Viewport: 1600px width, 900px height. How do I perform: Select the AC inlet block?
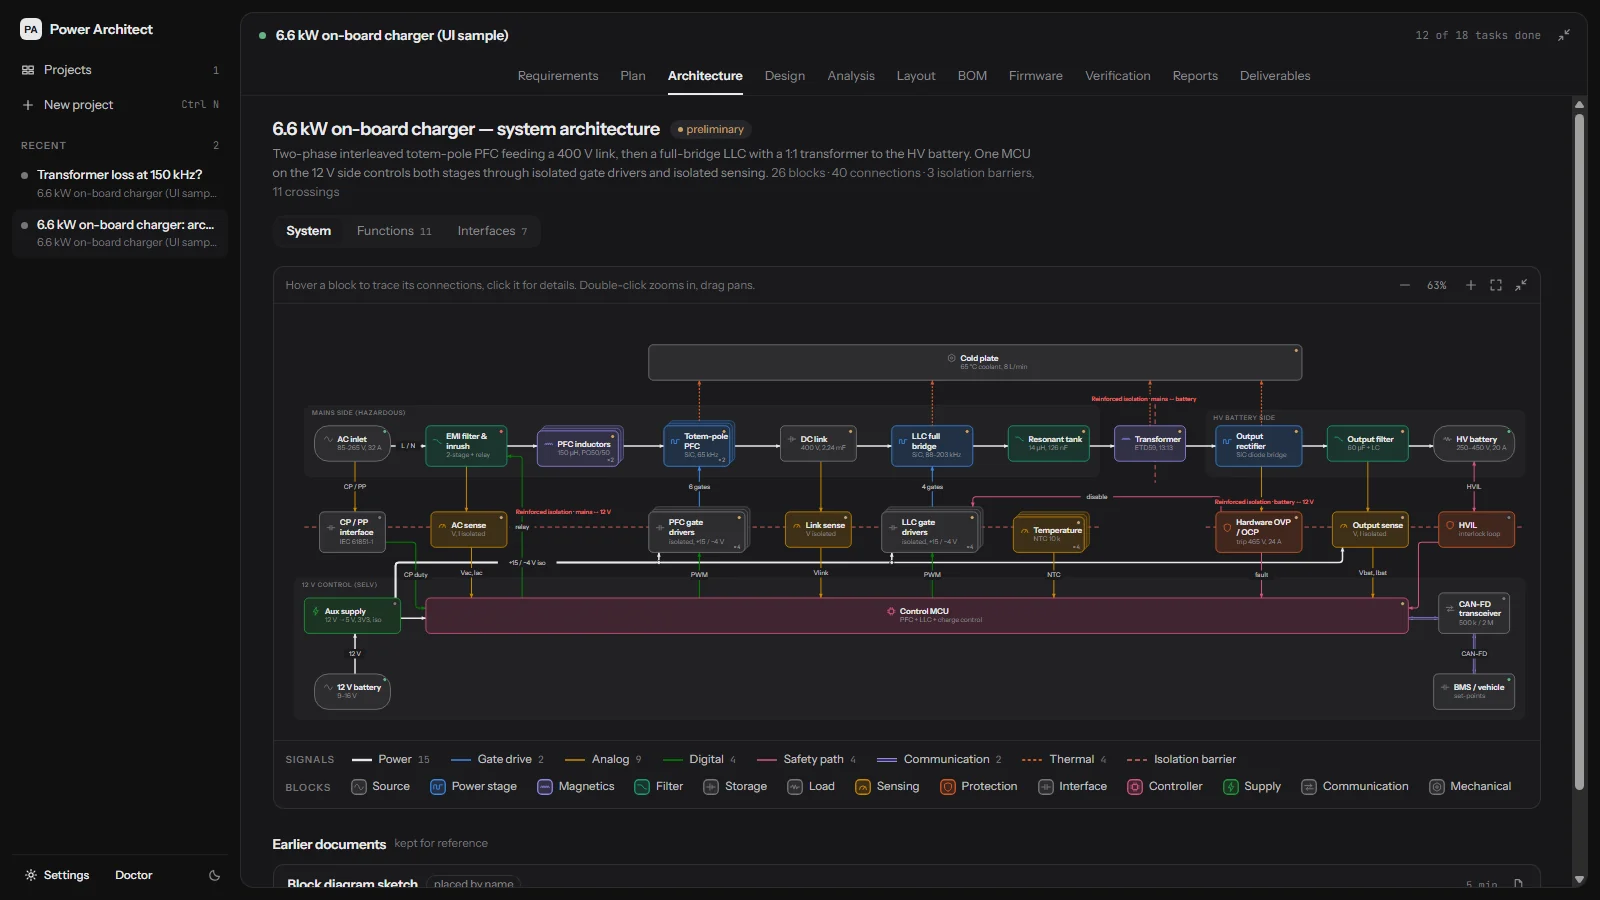coord(352,443)
